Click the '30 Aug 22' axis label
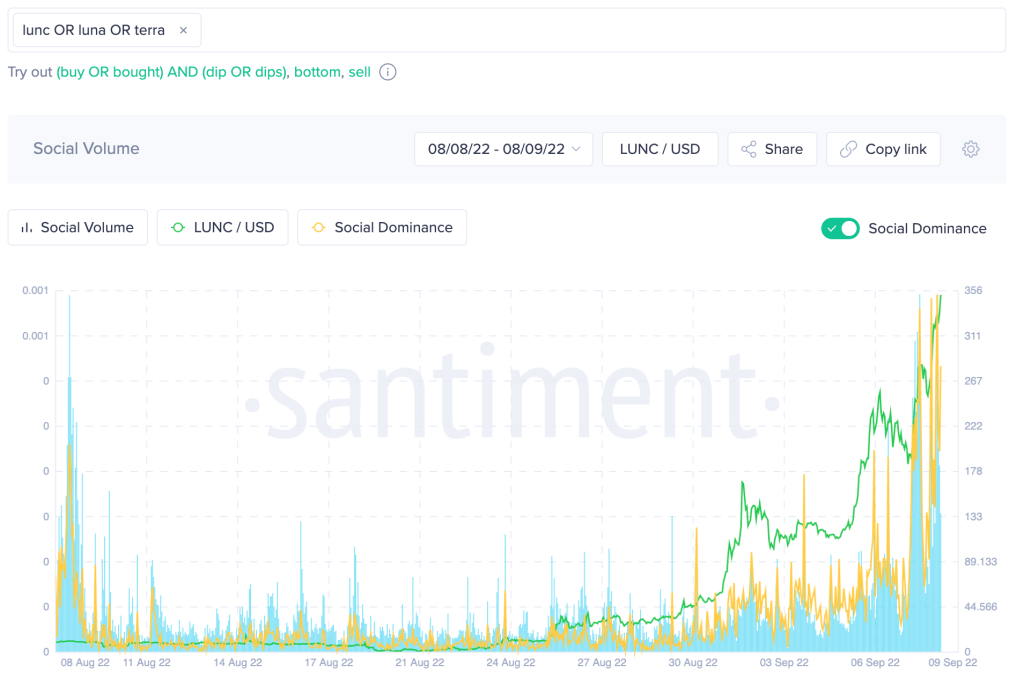The height and width of the screenshot is (679, 1024). coord(692,663)
